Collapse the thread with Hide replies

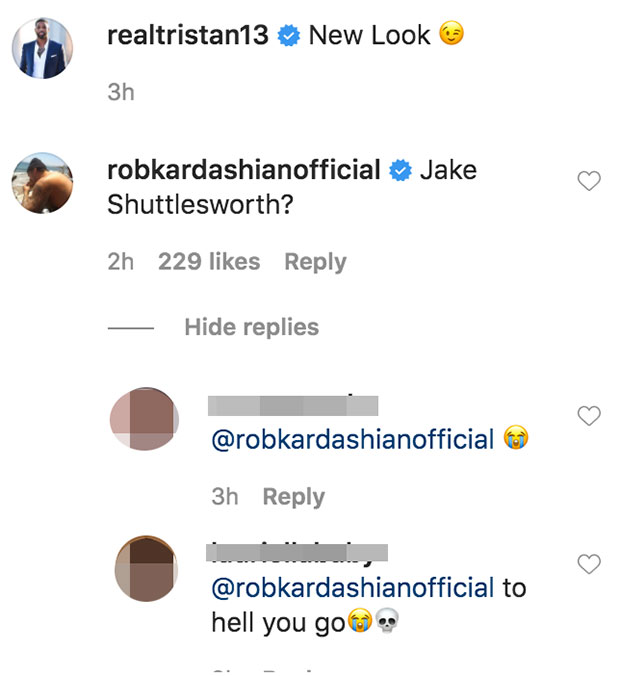point(251,327)
